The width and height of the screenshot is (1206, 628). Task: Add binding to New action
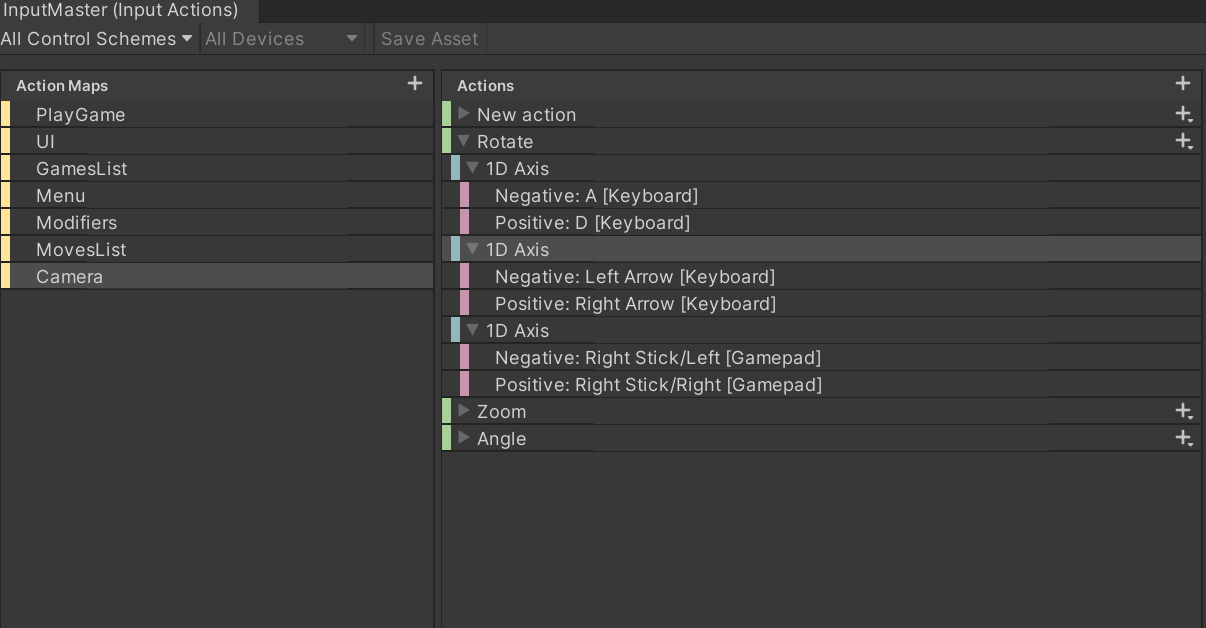point(1184,115)
